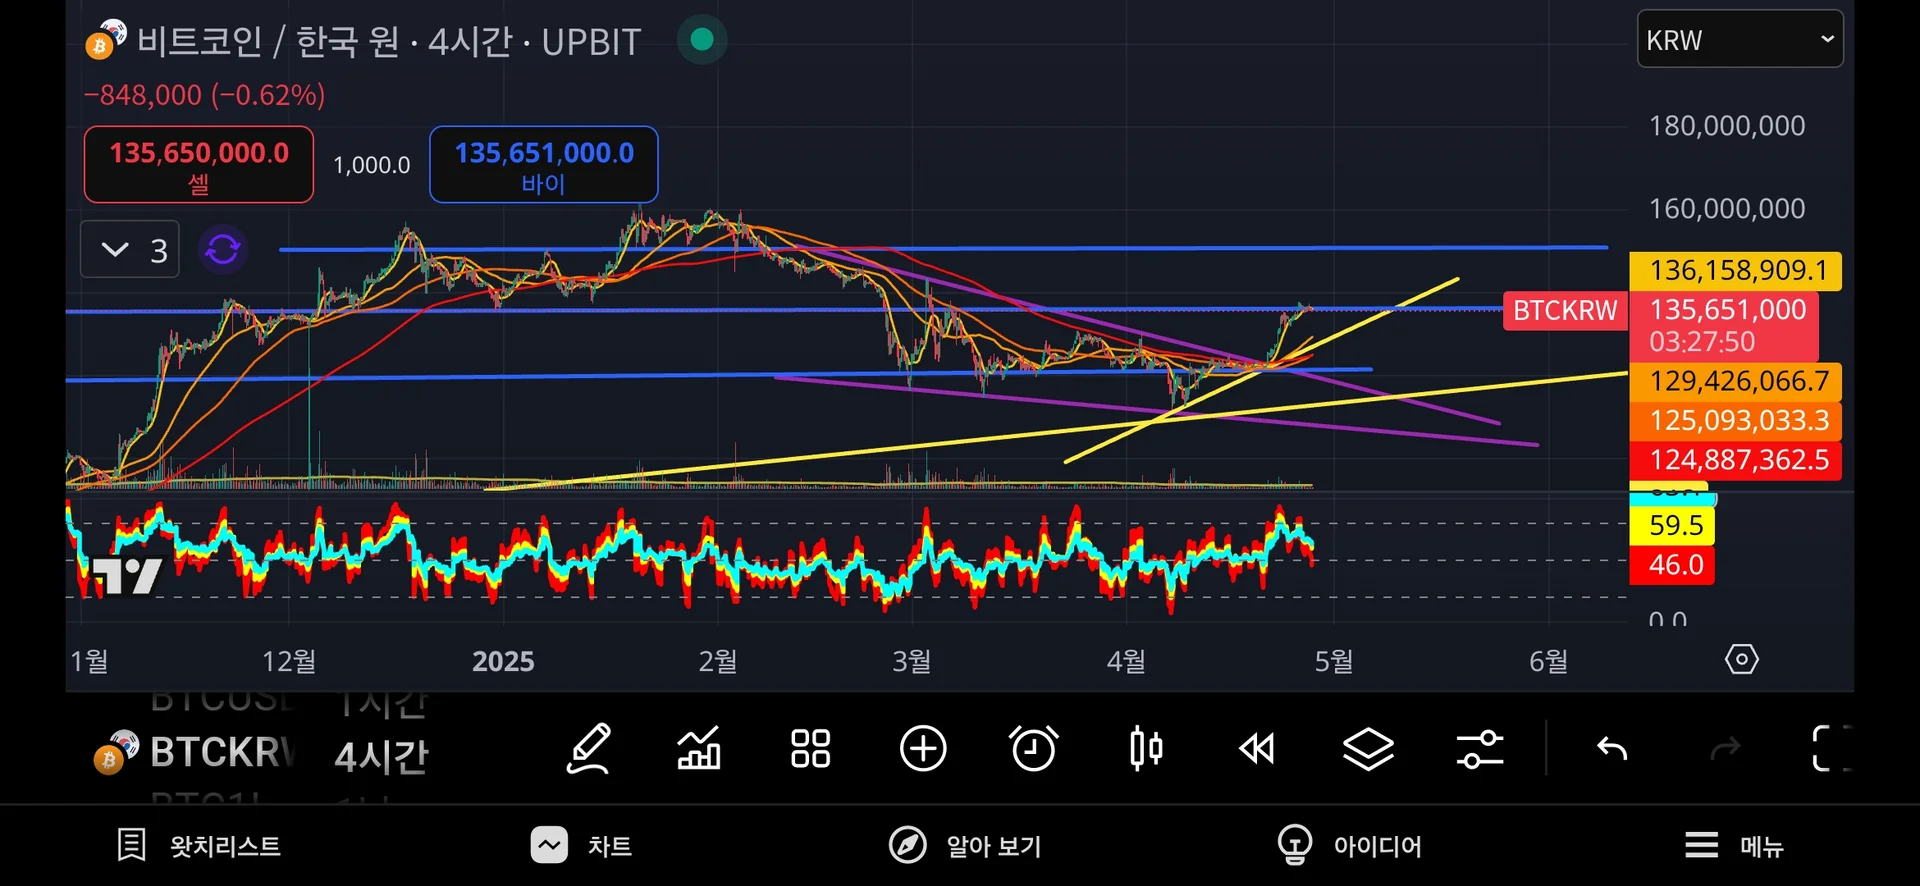Create an alert with the alarm clock icon
The height and width of the screenshot is (886, 1920).
tap(1033, 748)
